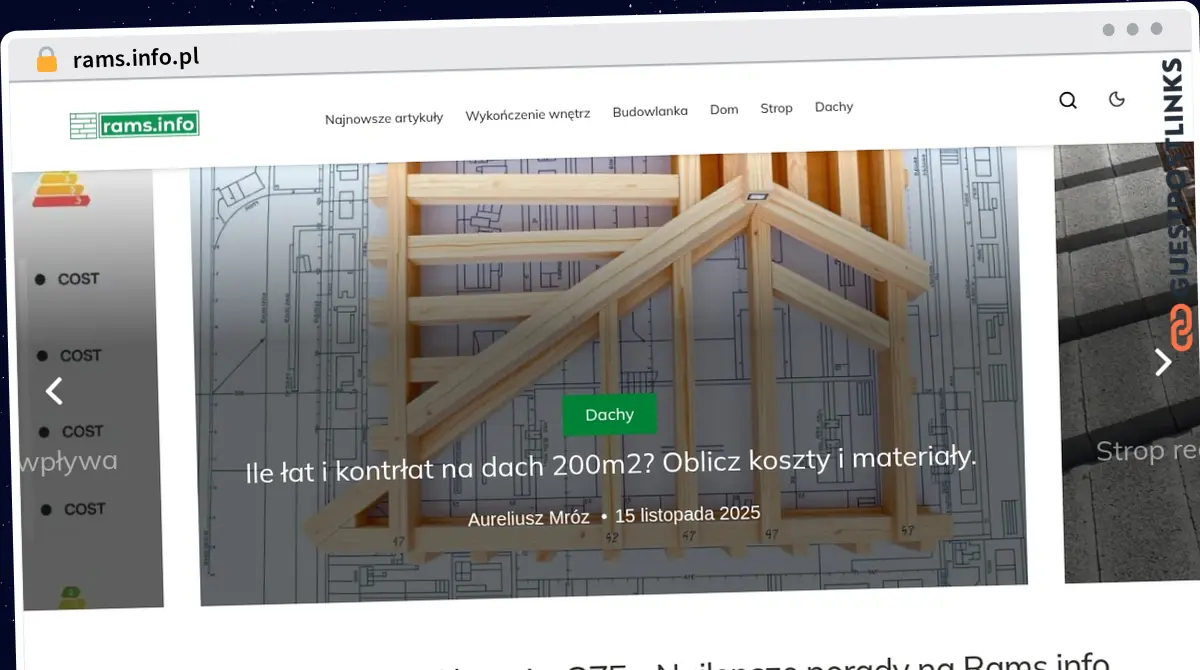The height and width of the screenshot is (670, 1200).
Task: Show previous slide with left arrow
Action: click(x=54, y=391)
